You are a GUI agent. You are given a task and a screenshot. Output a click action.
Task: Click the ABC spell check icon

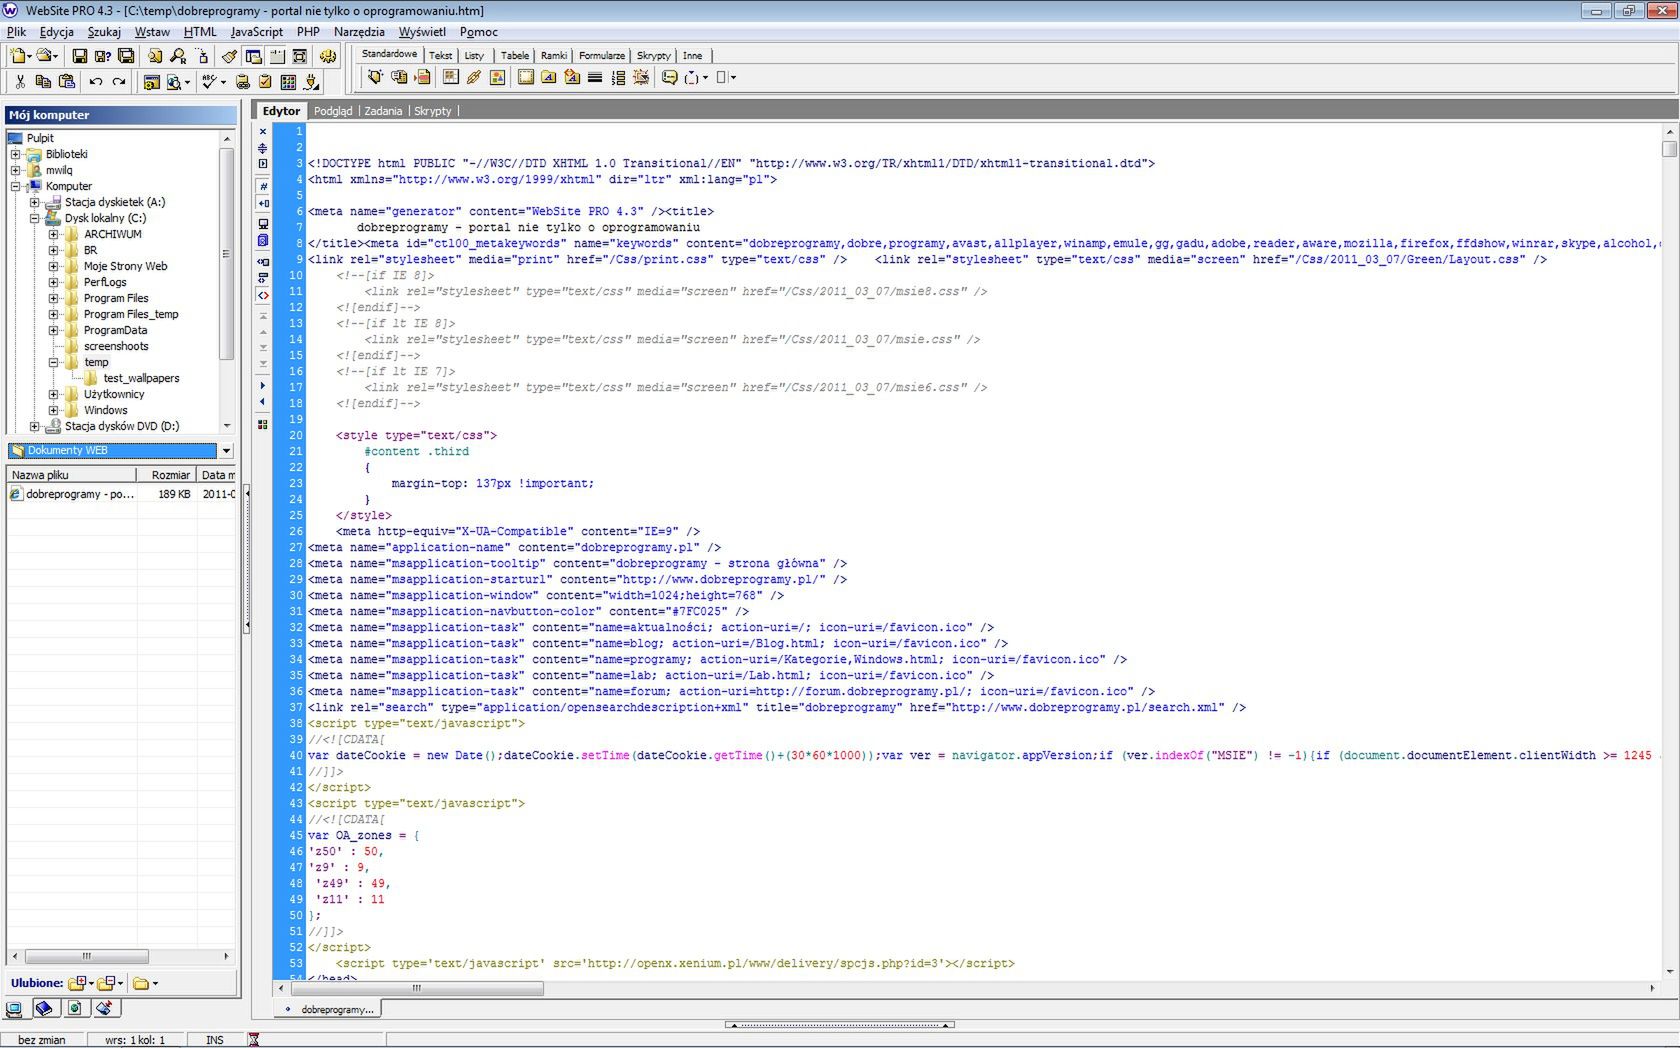208,82
